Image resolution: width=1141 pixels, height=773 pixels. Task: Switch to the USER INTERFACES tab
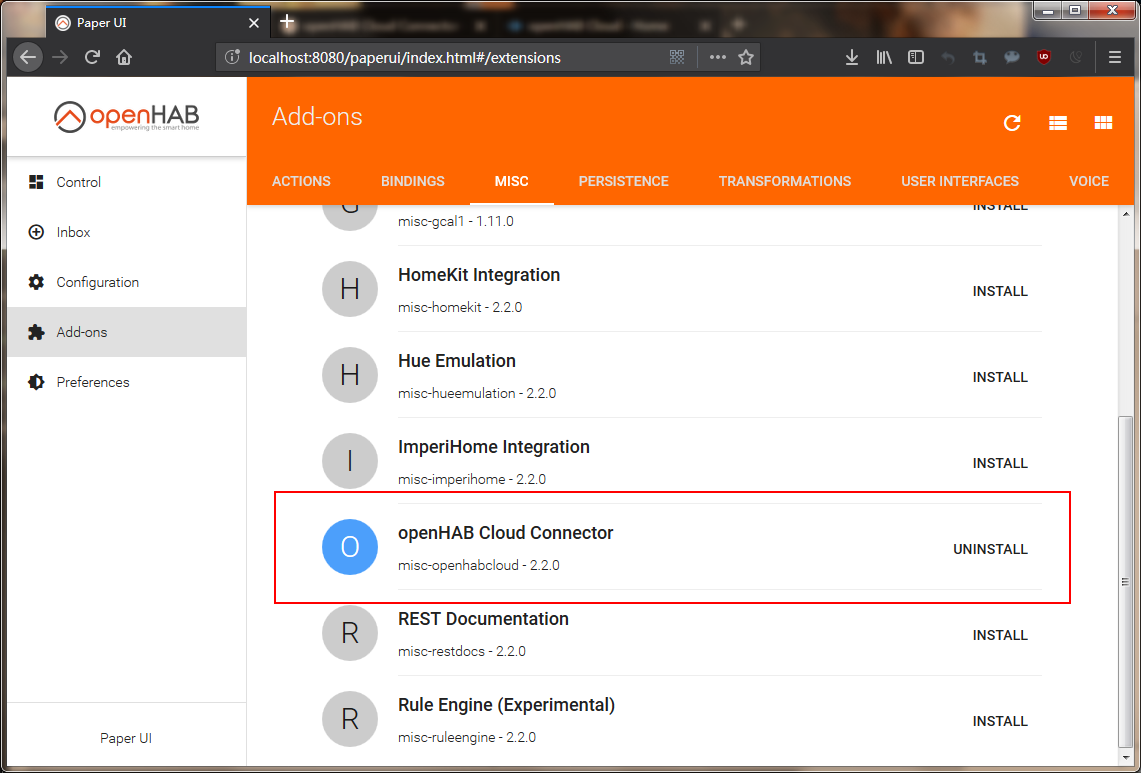click(x=960, y=181)
